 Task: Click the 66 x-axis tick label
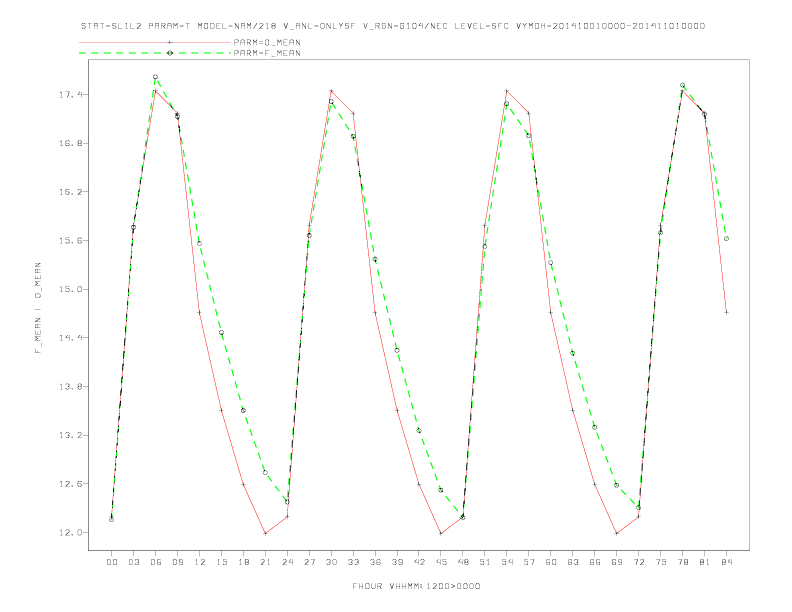(x=595, y=562)
